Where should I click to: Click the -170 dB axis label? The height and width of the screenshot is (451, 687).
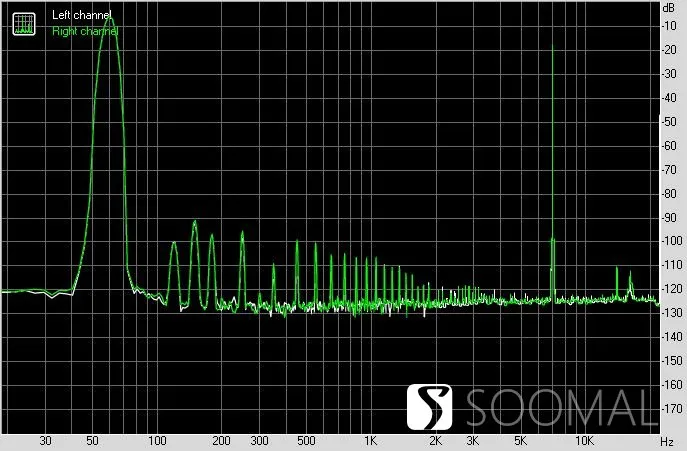pyautogui.click(x=671, y=408)
